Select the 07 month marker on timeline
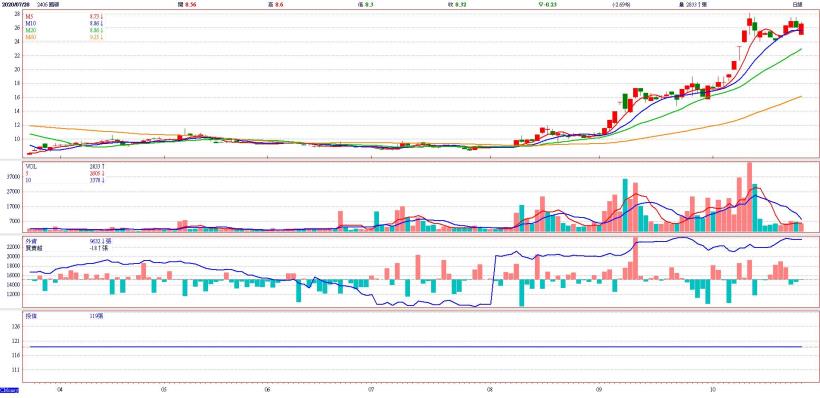 point(371,390)
